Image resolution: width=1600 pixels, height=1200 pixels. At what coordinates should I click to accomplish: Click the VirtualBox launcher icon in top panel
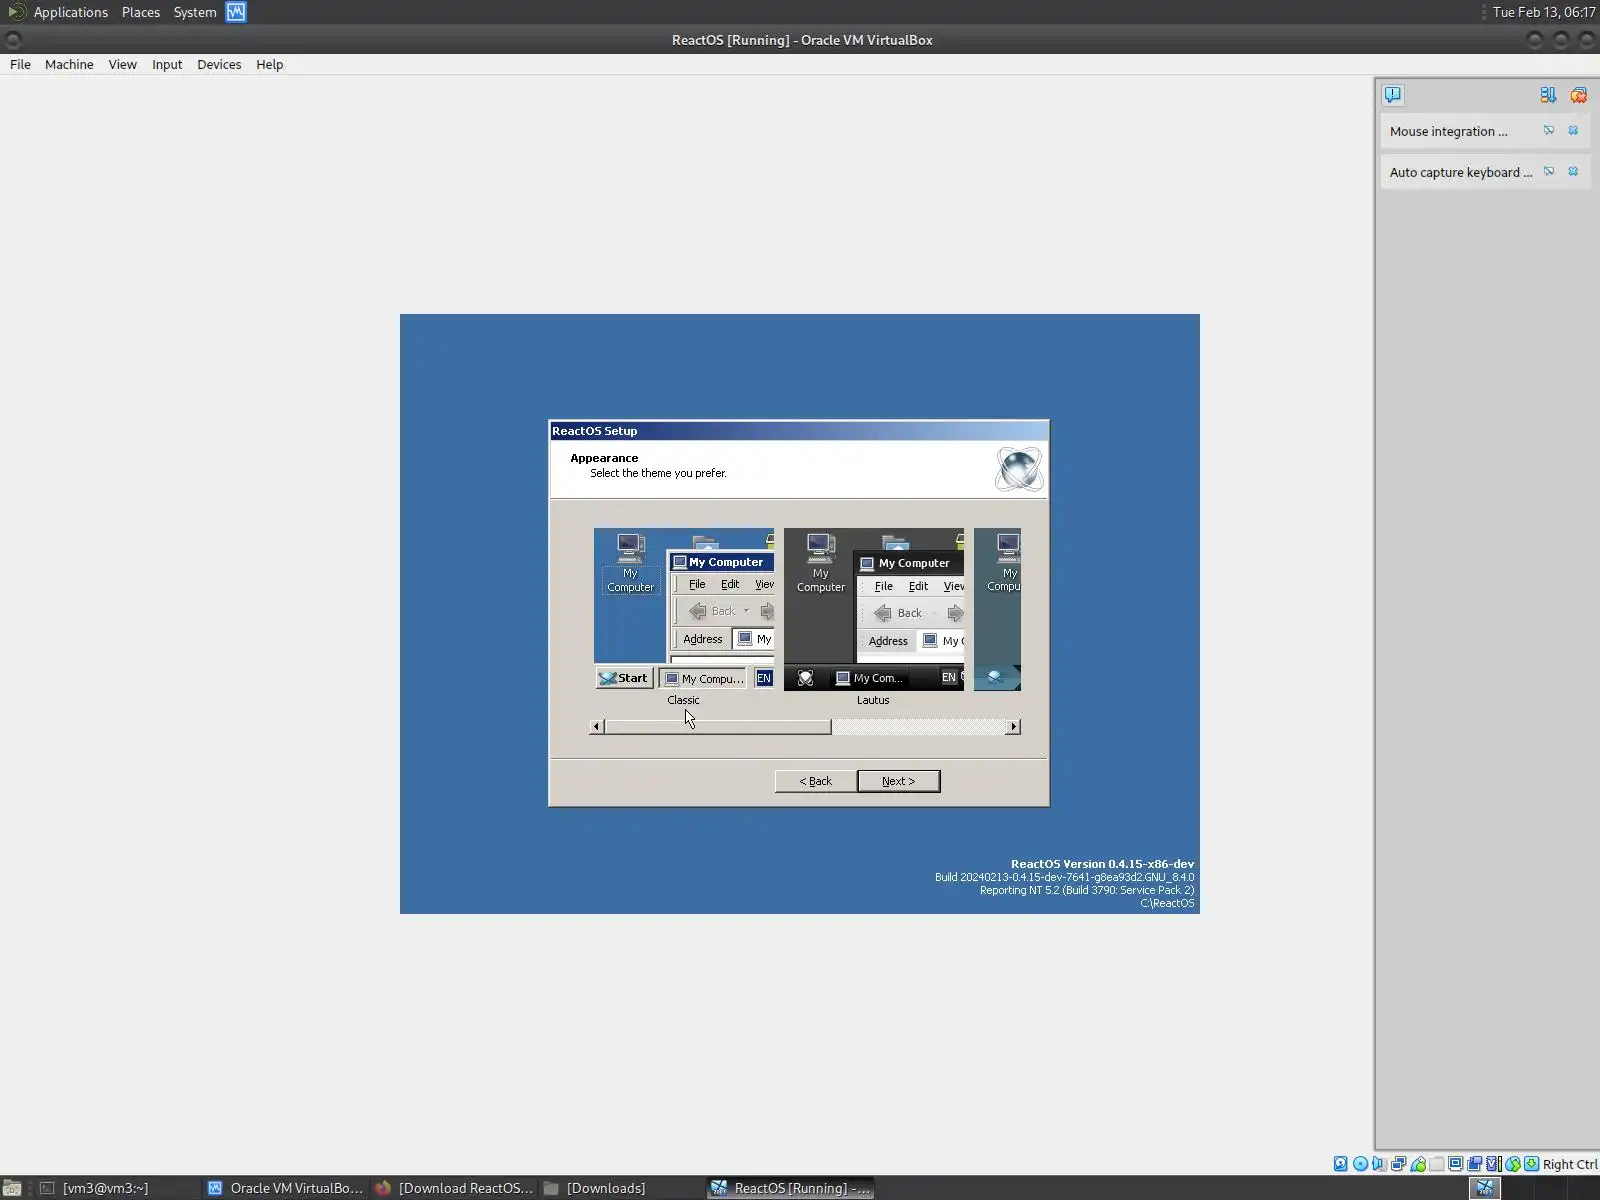236,12
